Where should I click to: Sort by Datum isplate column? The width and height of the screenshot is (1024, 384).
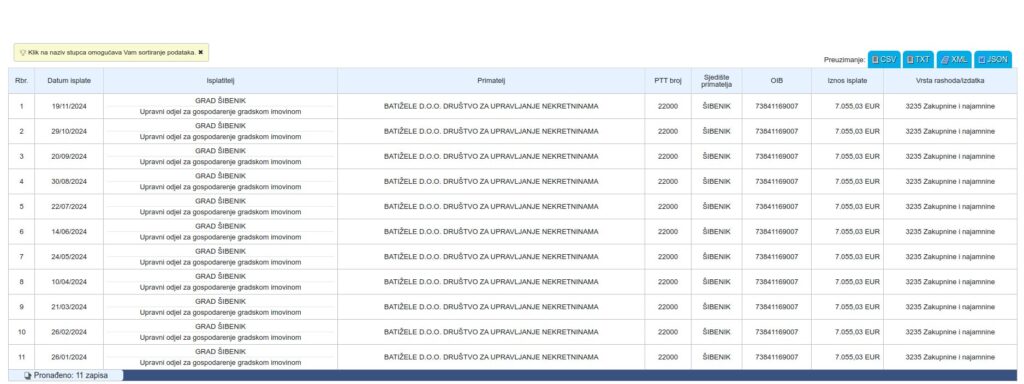[x=69, y=81]
